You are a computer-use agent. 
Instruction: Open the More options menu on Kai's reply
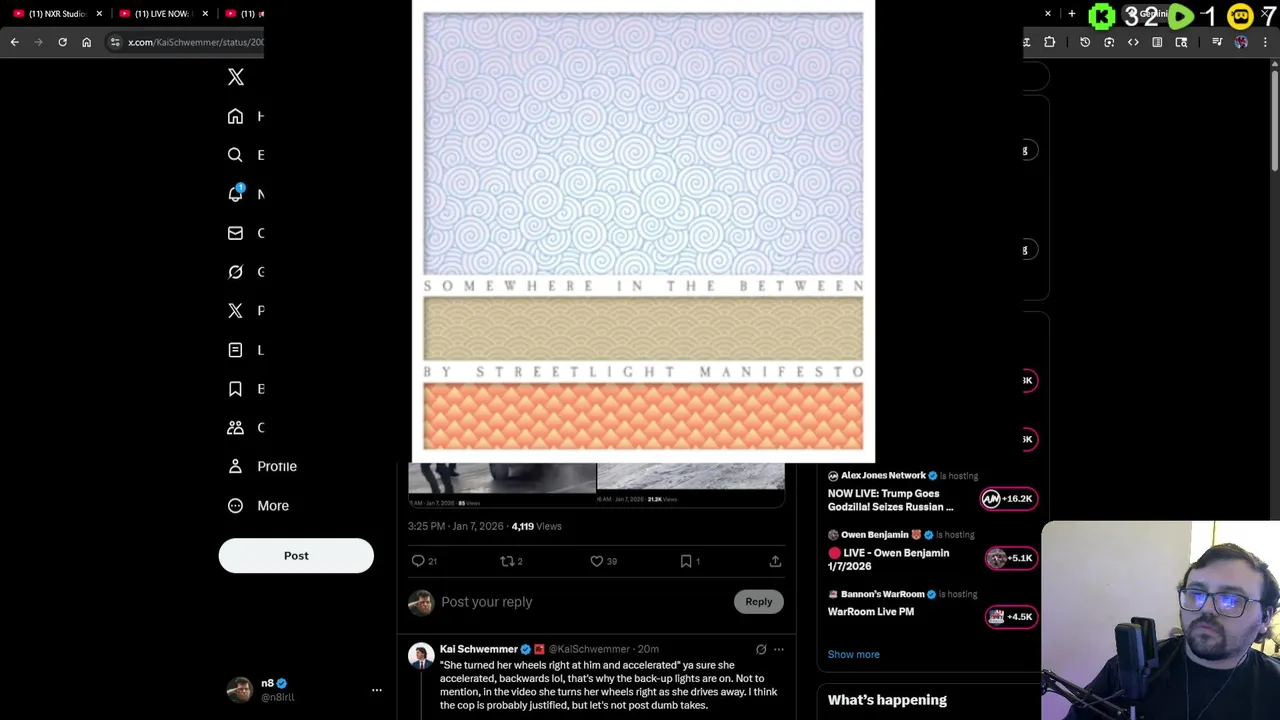point(779,649)
